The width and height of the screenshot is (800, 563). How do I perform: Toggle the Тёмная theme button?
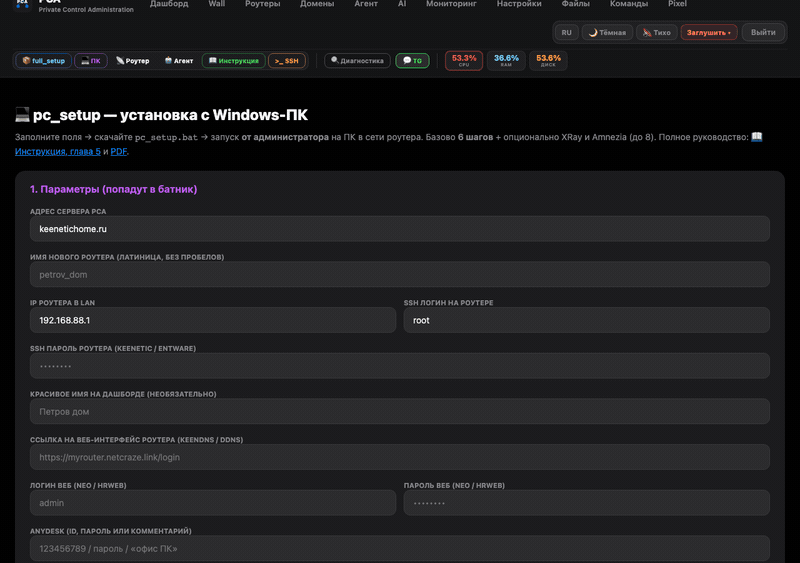[x=607, y=32]
